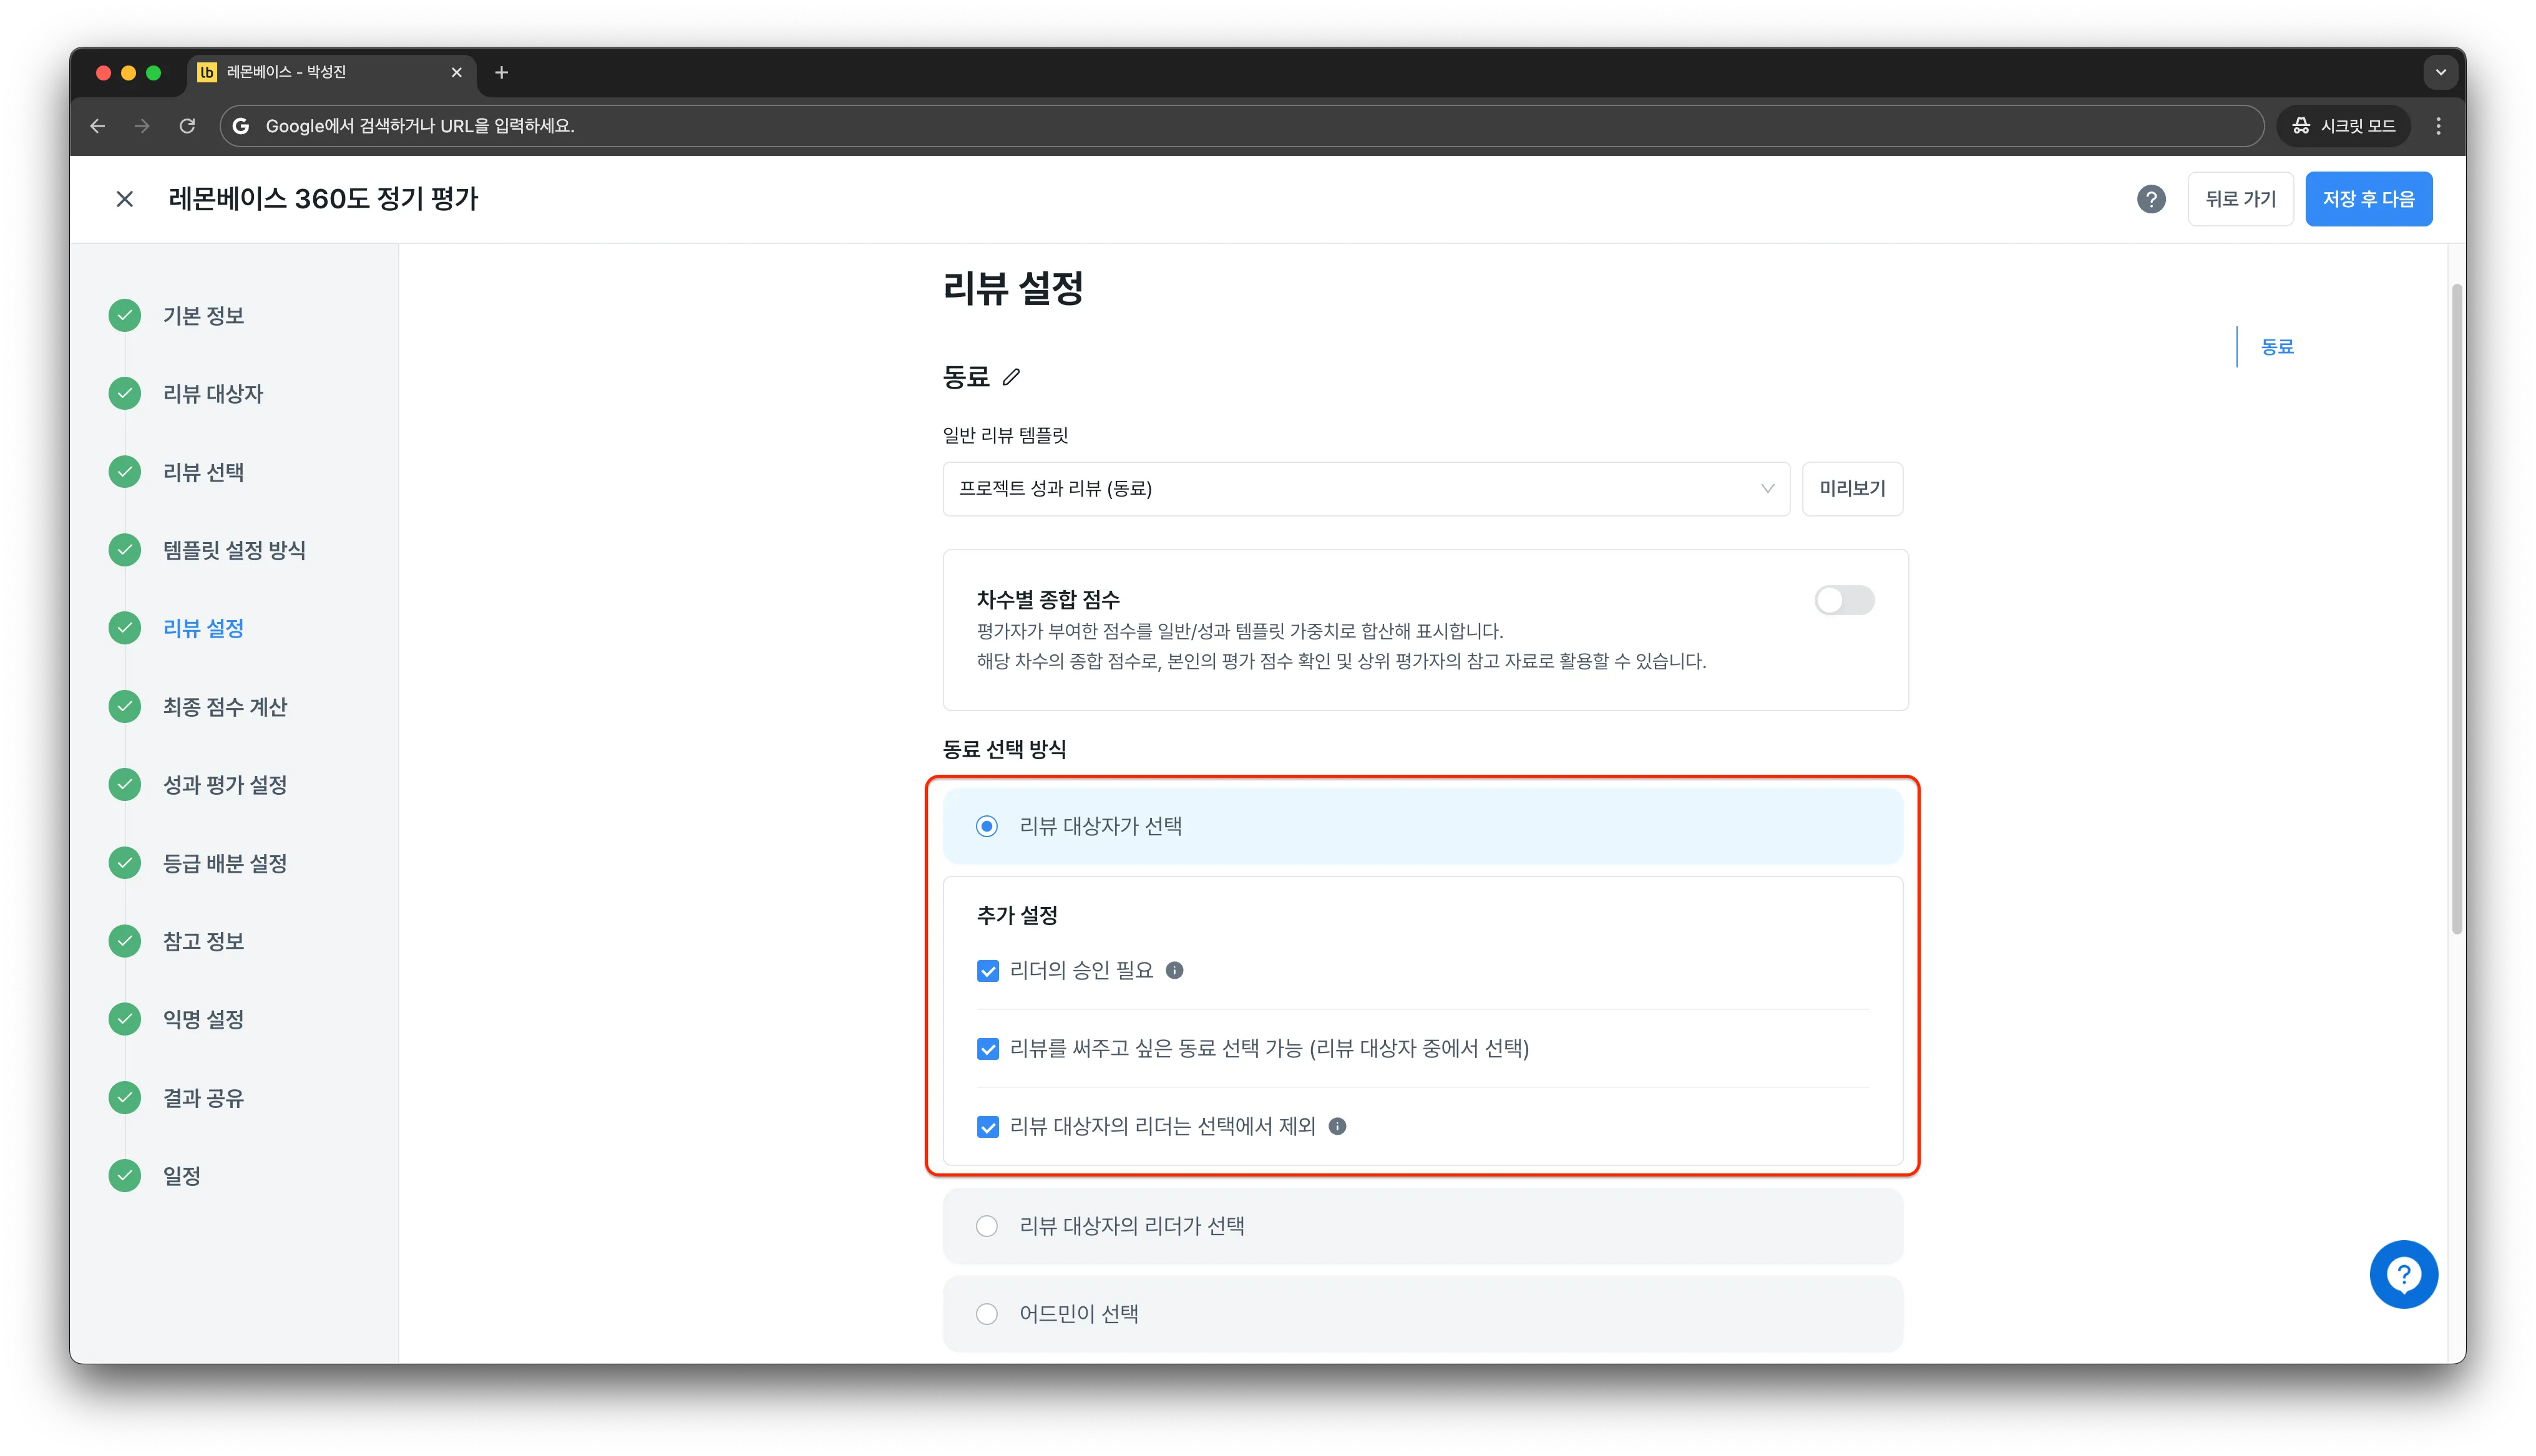The width and height of the screenshot is (2536, 1456).
Task: Click the browser forward arrow
Action: [x=142, y=126]
